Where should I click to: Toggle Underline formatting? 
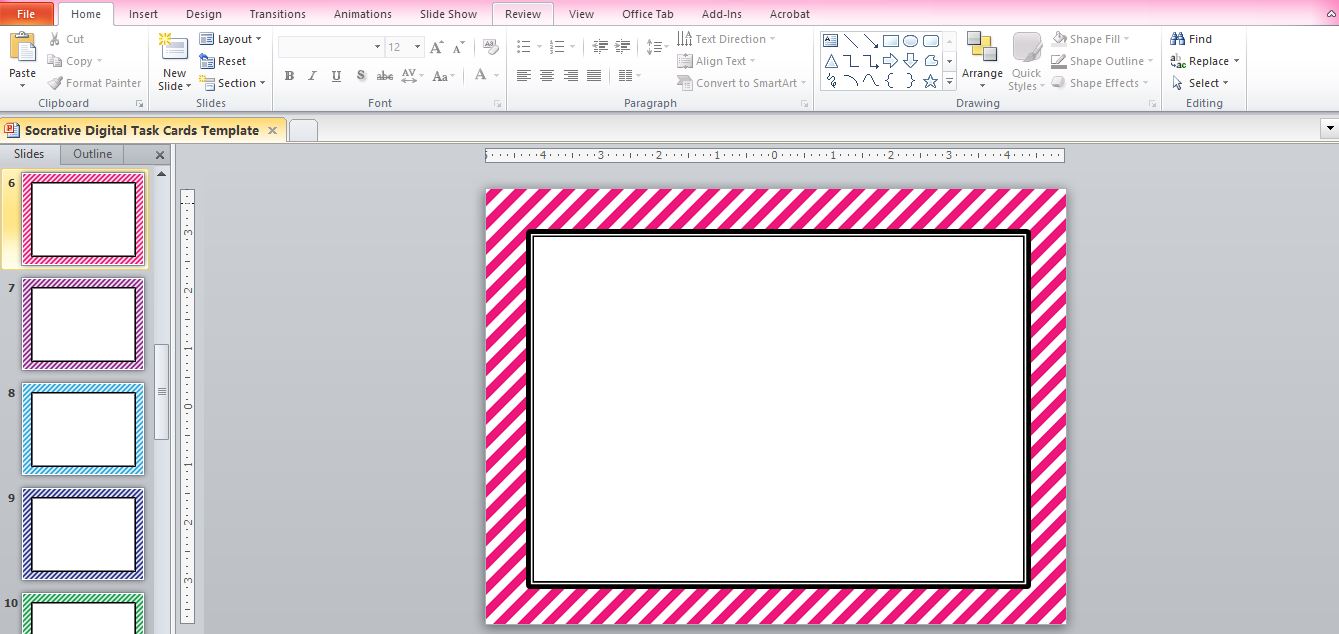pyautogui.click(x=336, y=76)
